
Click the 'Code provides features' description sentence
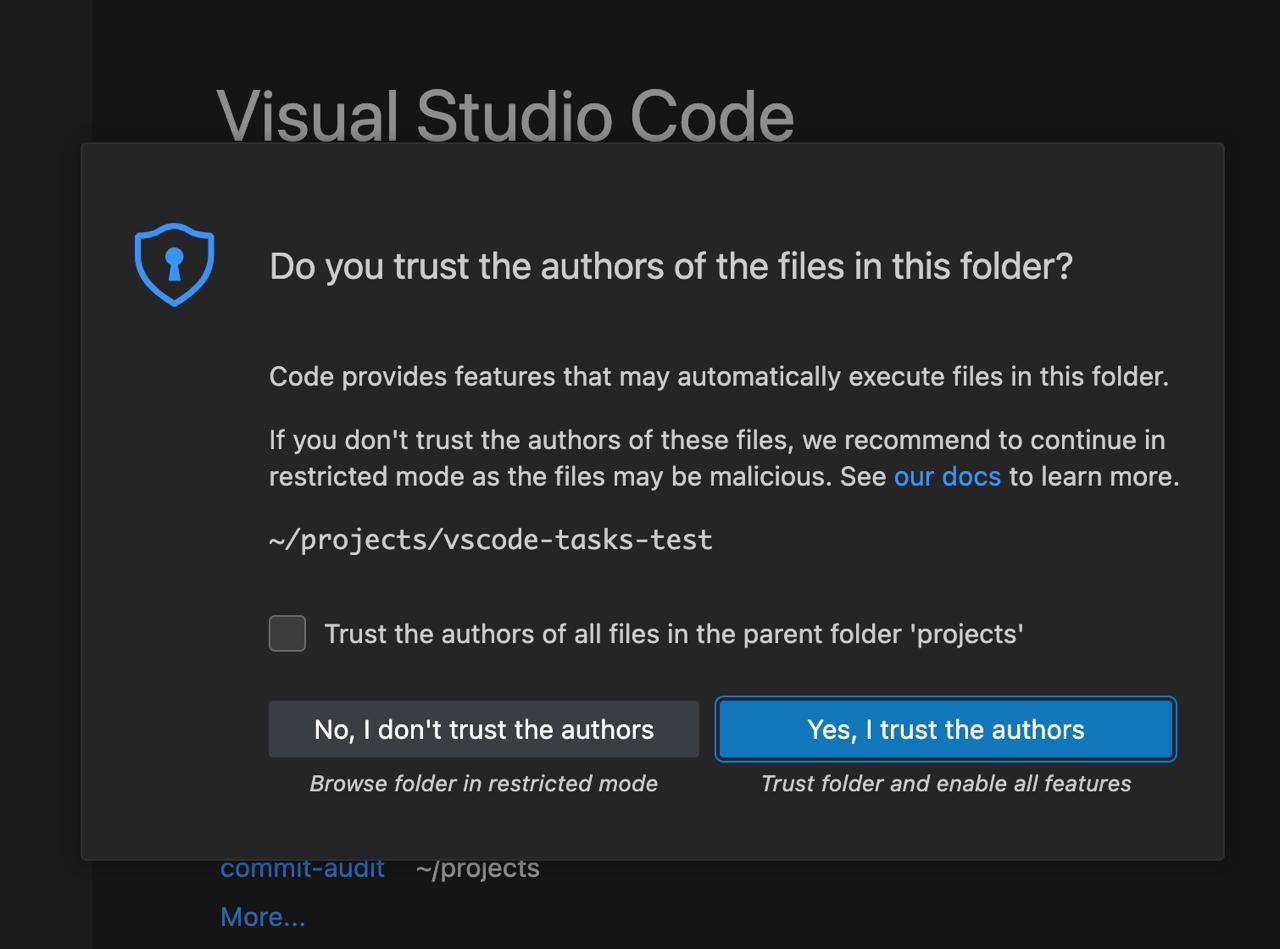click(718, 376)
